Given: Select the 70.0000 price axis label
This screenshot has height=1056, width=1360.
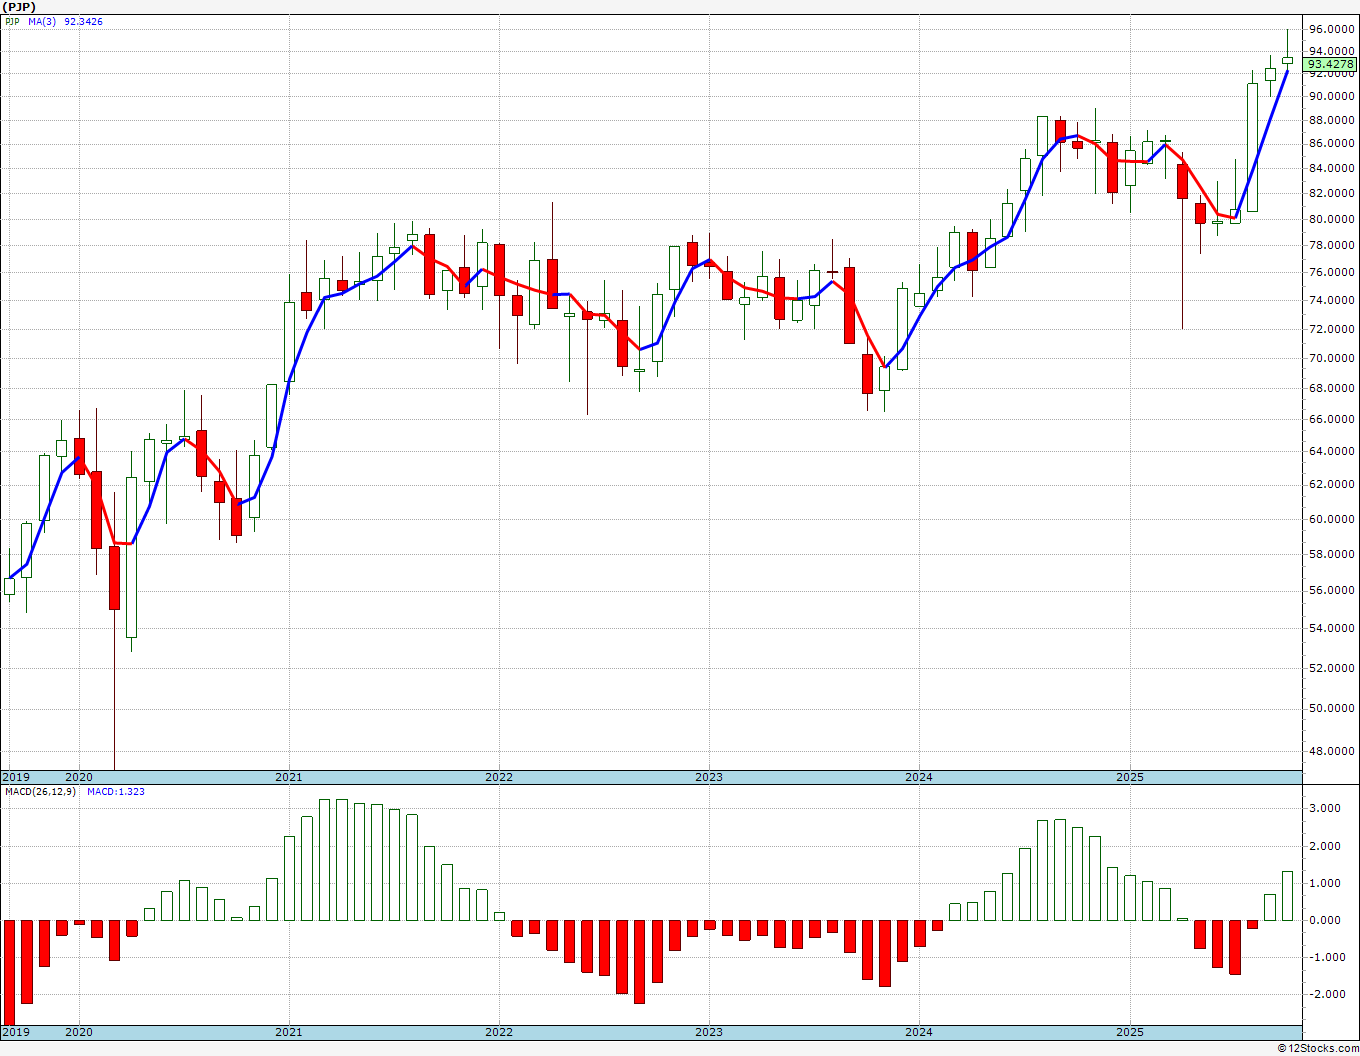Looking at the screenshot, I should tap(1332, 358).
